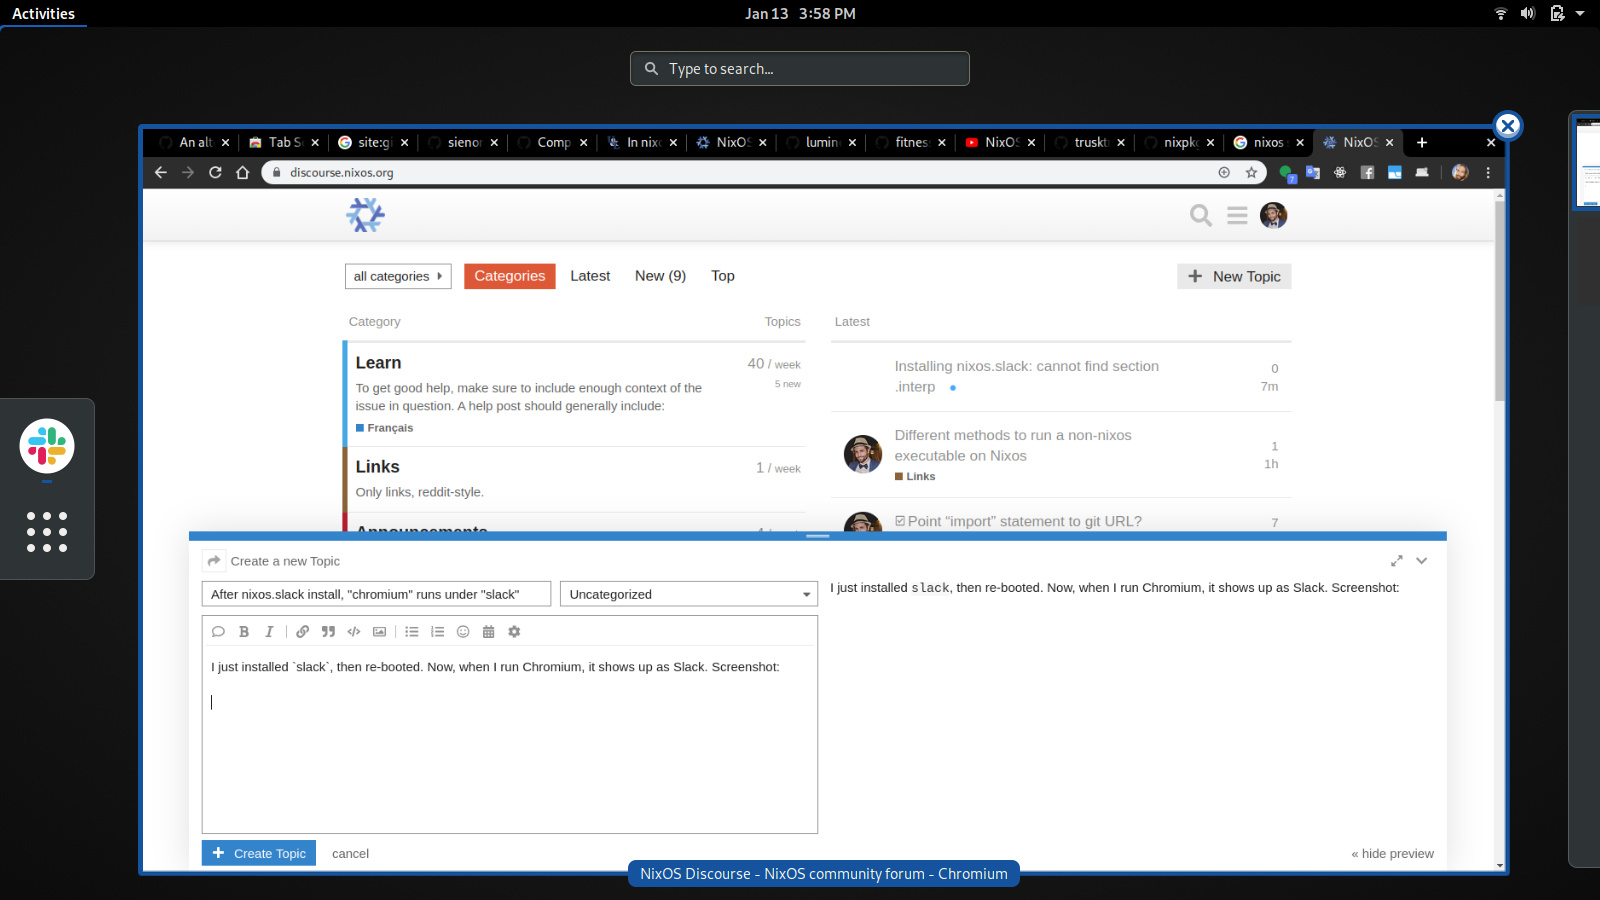The height and width of the screenshot is (900, 1600).
Task: Adjust composer height via grippie handle
Action: point(818,536)
